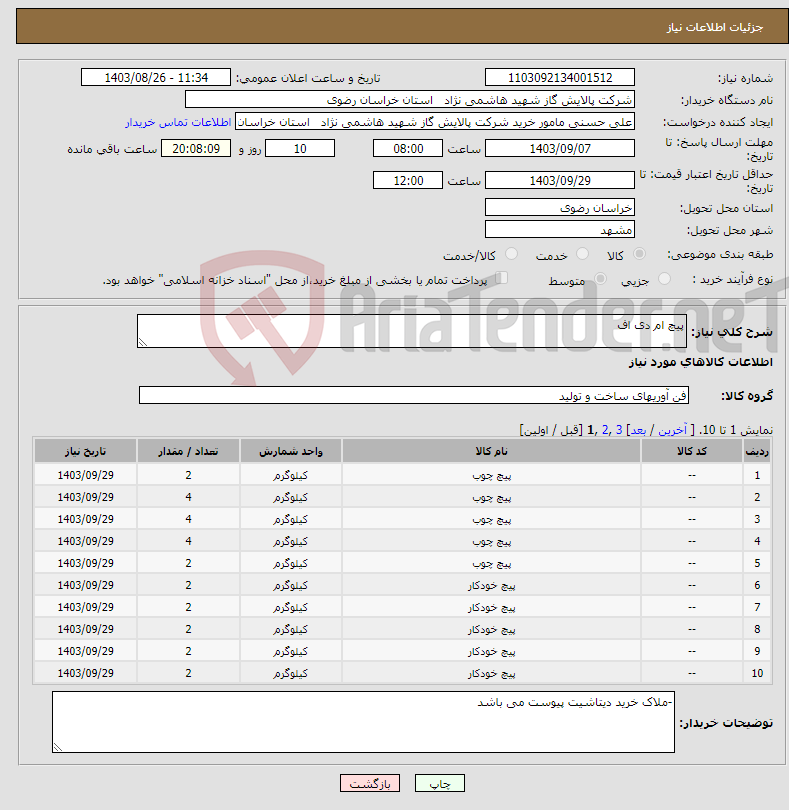Click the تاریخ نیاز column header
The height and width of the screenshot is (810, 789).
[85, 451]
